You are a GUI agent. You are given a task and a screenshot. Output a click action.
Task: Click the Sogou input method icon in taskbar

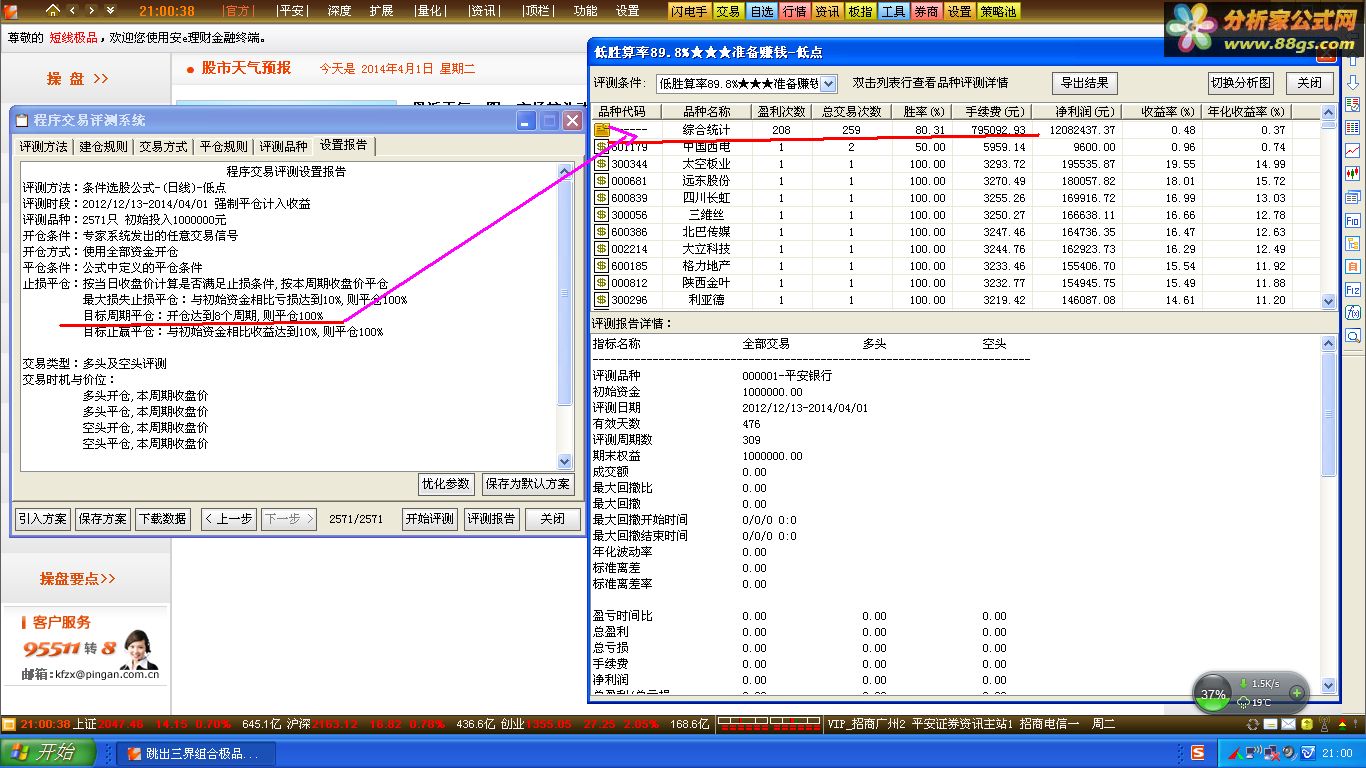coord(1197,752)
